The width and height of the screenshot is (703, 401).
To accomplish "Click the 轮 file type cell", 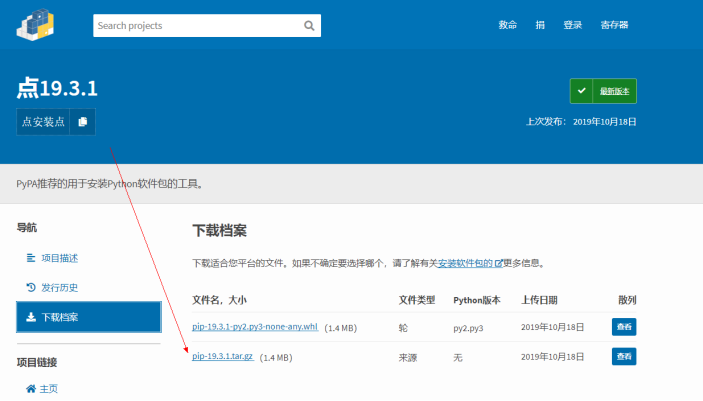I will point(403,328).
